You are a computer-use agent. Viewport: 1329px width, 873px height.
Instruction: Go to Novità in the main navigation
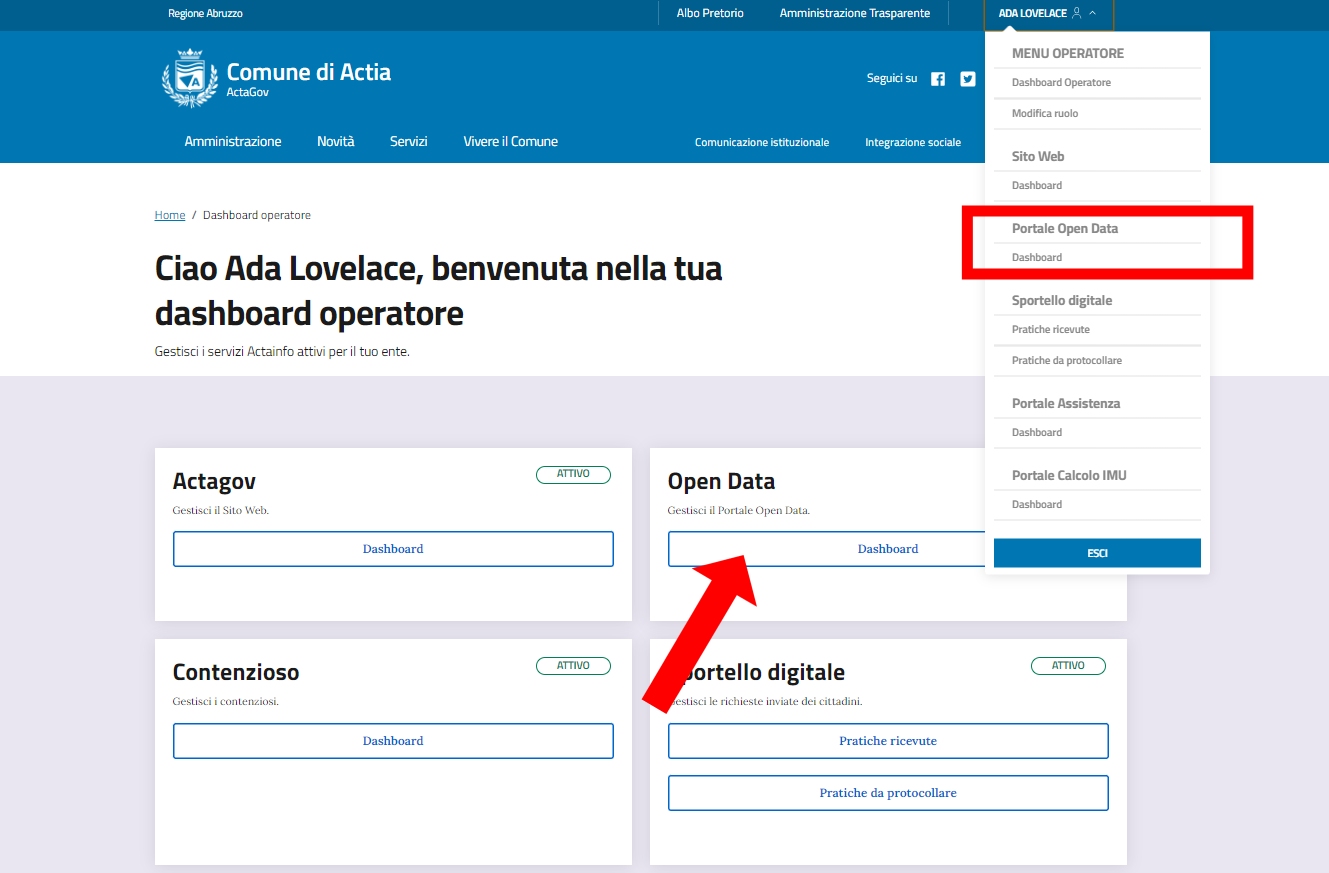335,142
